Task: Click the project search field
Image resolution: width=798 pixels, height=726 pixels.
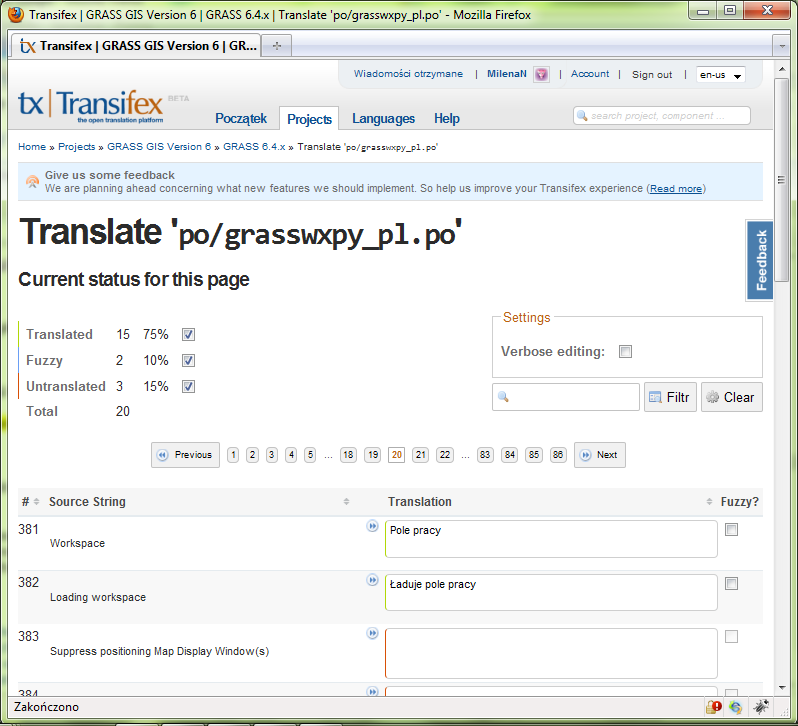Action: coord(662,116)
